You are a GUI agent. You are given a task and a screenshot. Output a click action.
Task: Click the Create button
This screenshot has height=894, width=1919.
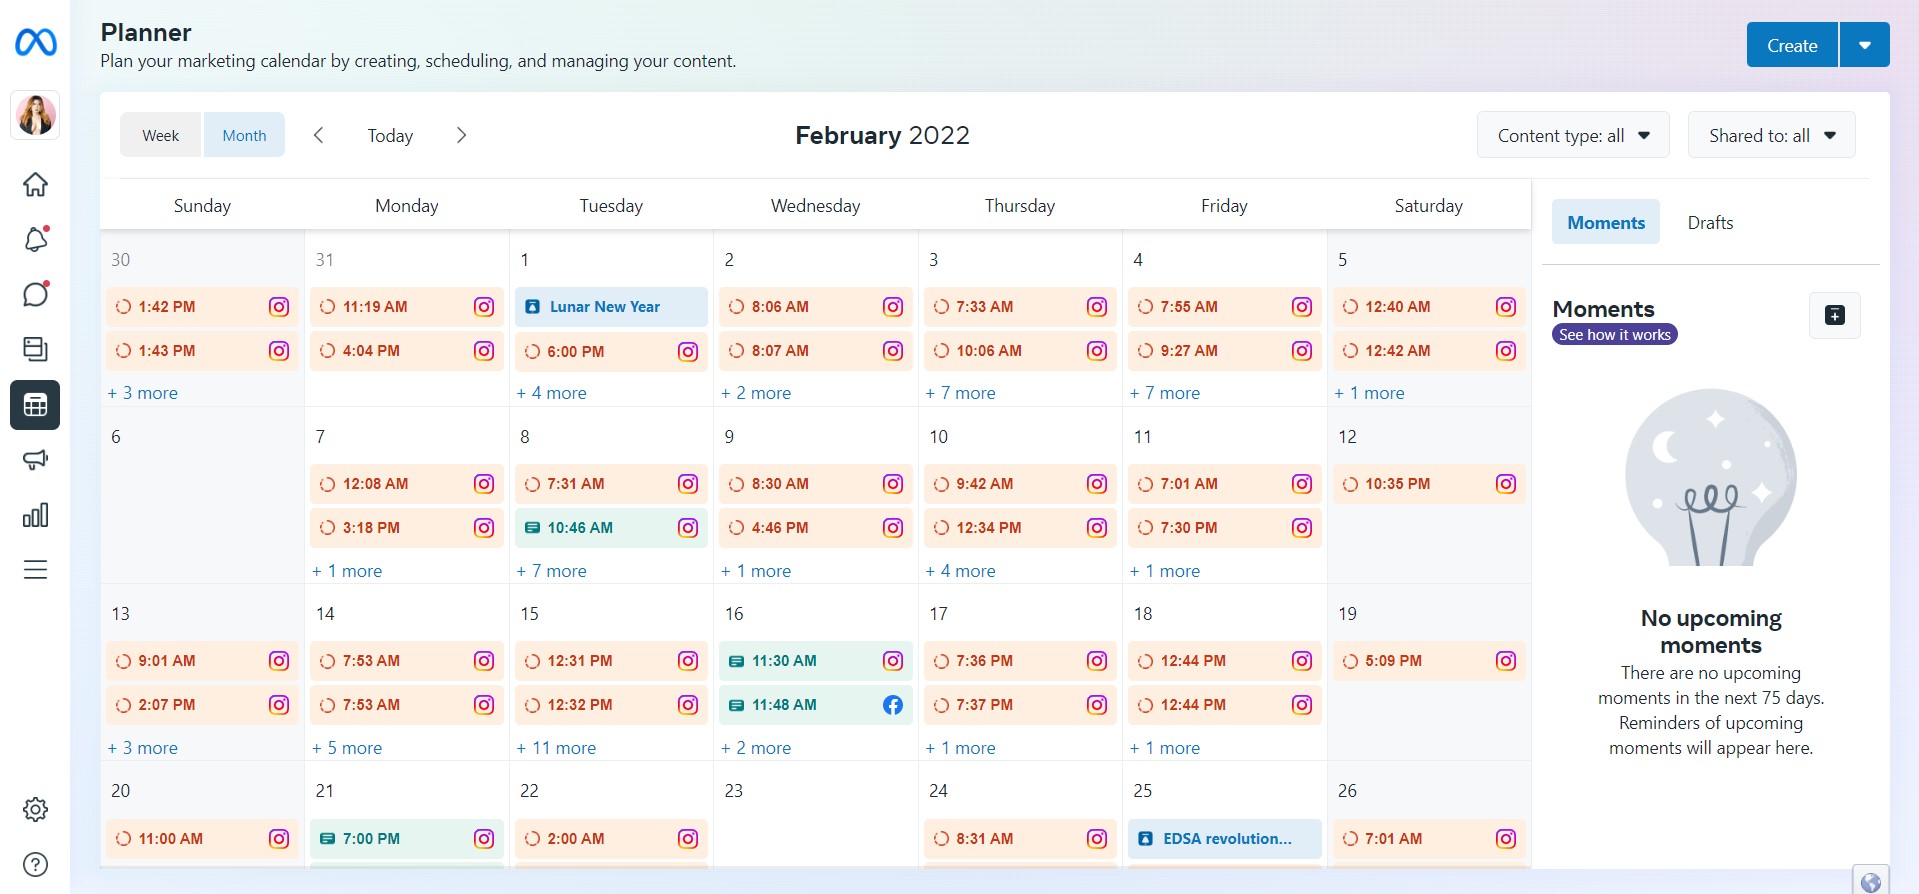coord(1792,45)
